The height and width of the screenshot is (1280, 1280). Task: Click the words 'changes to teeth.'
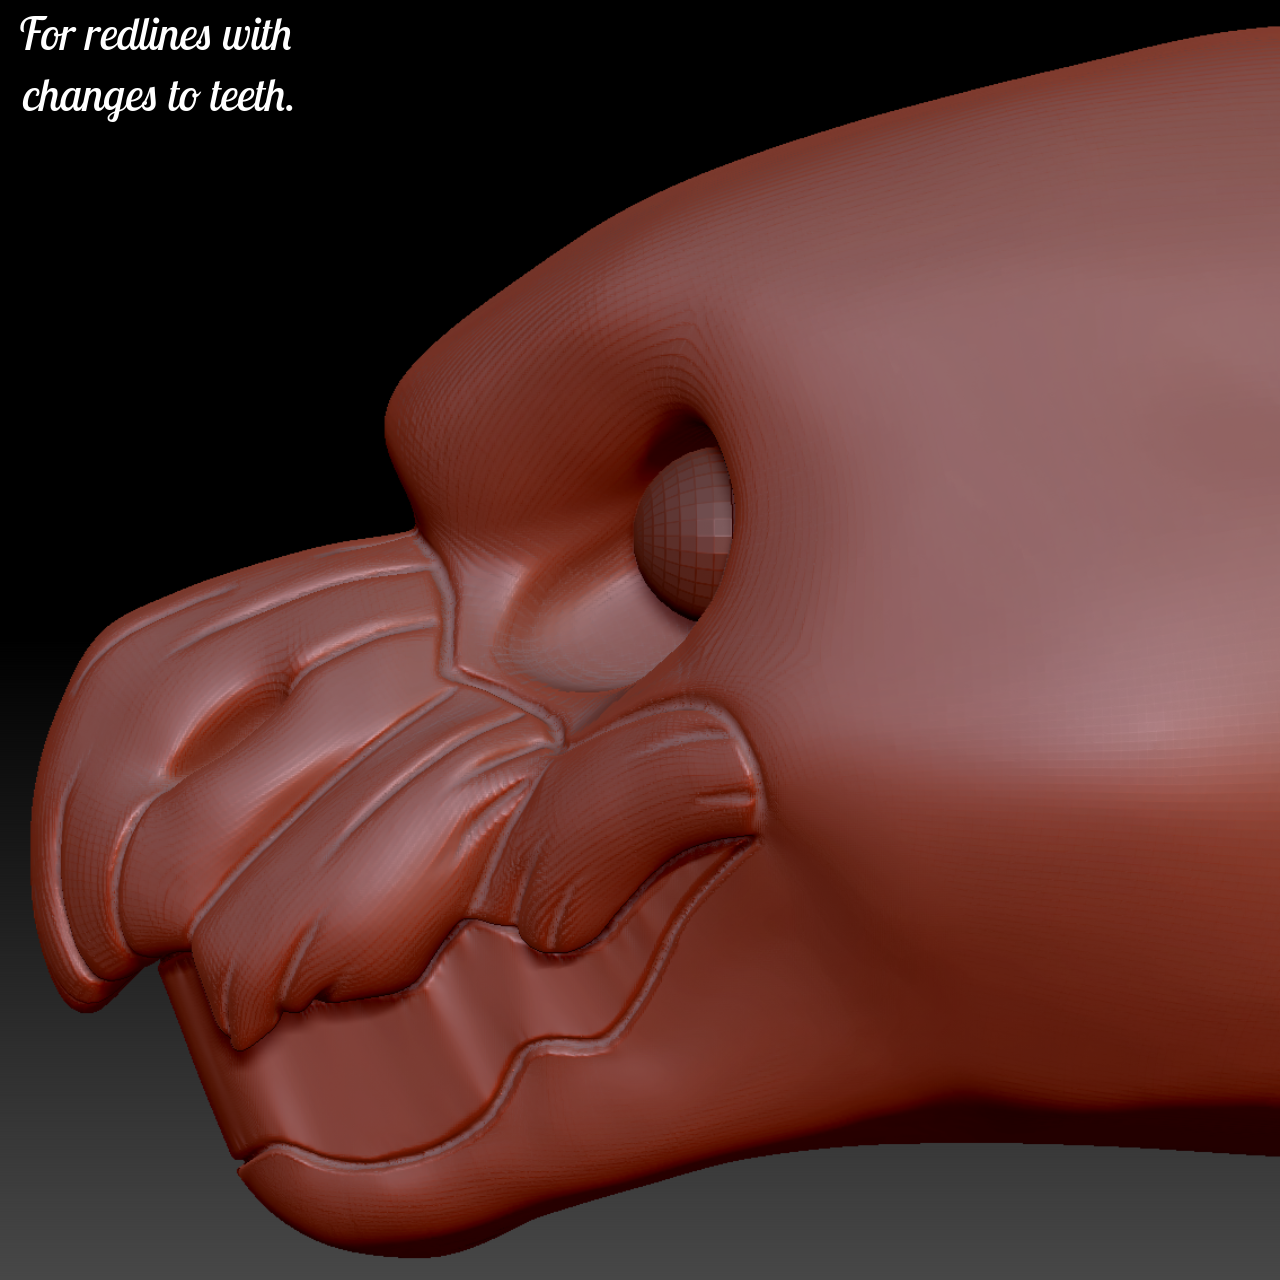click(160, 95)
